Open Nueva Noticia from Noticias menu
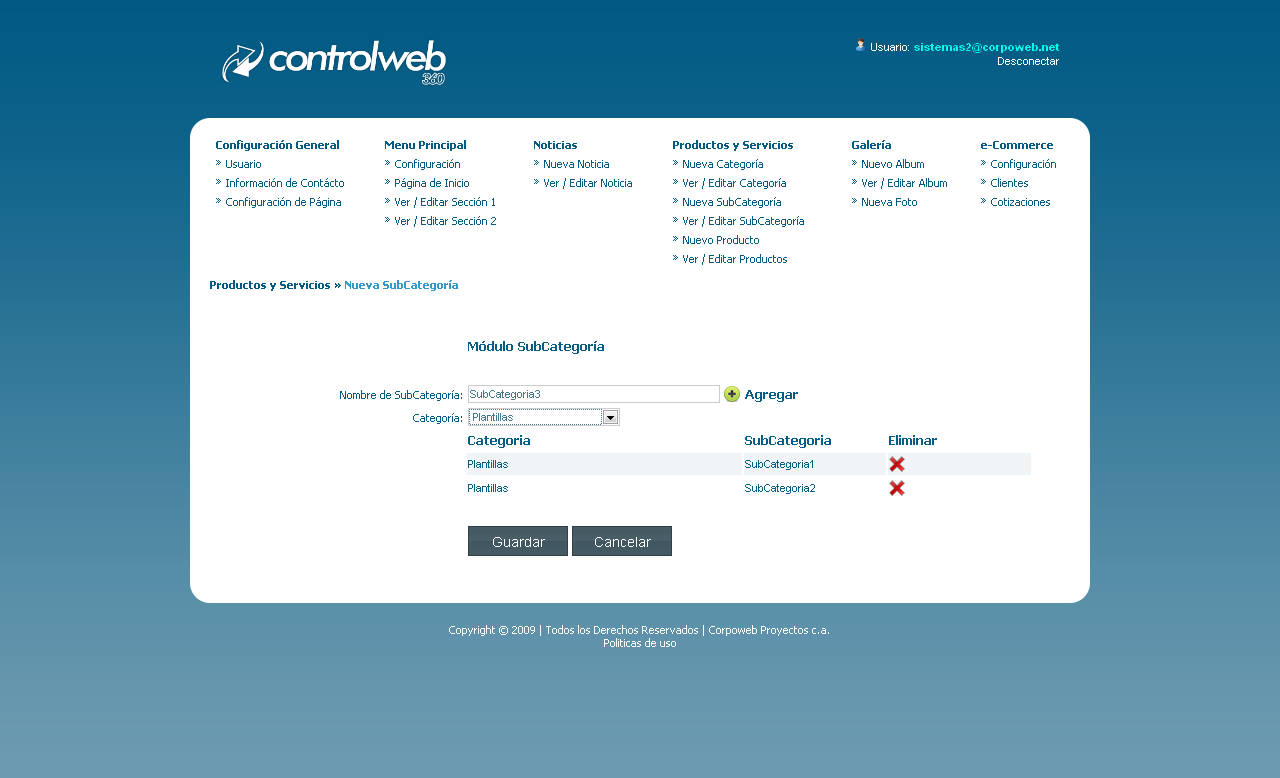This screenshot has width=1280, height=778. [x=576, y=164]
